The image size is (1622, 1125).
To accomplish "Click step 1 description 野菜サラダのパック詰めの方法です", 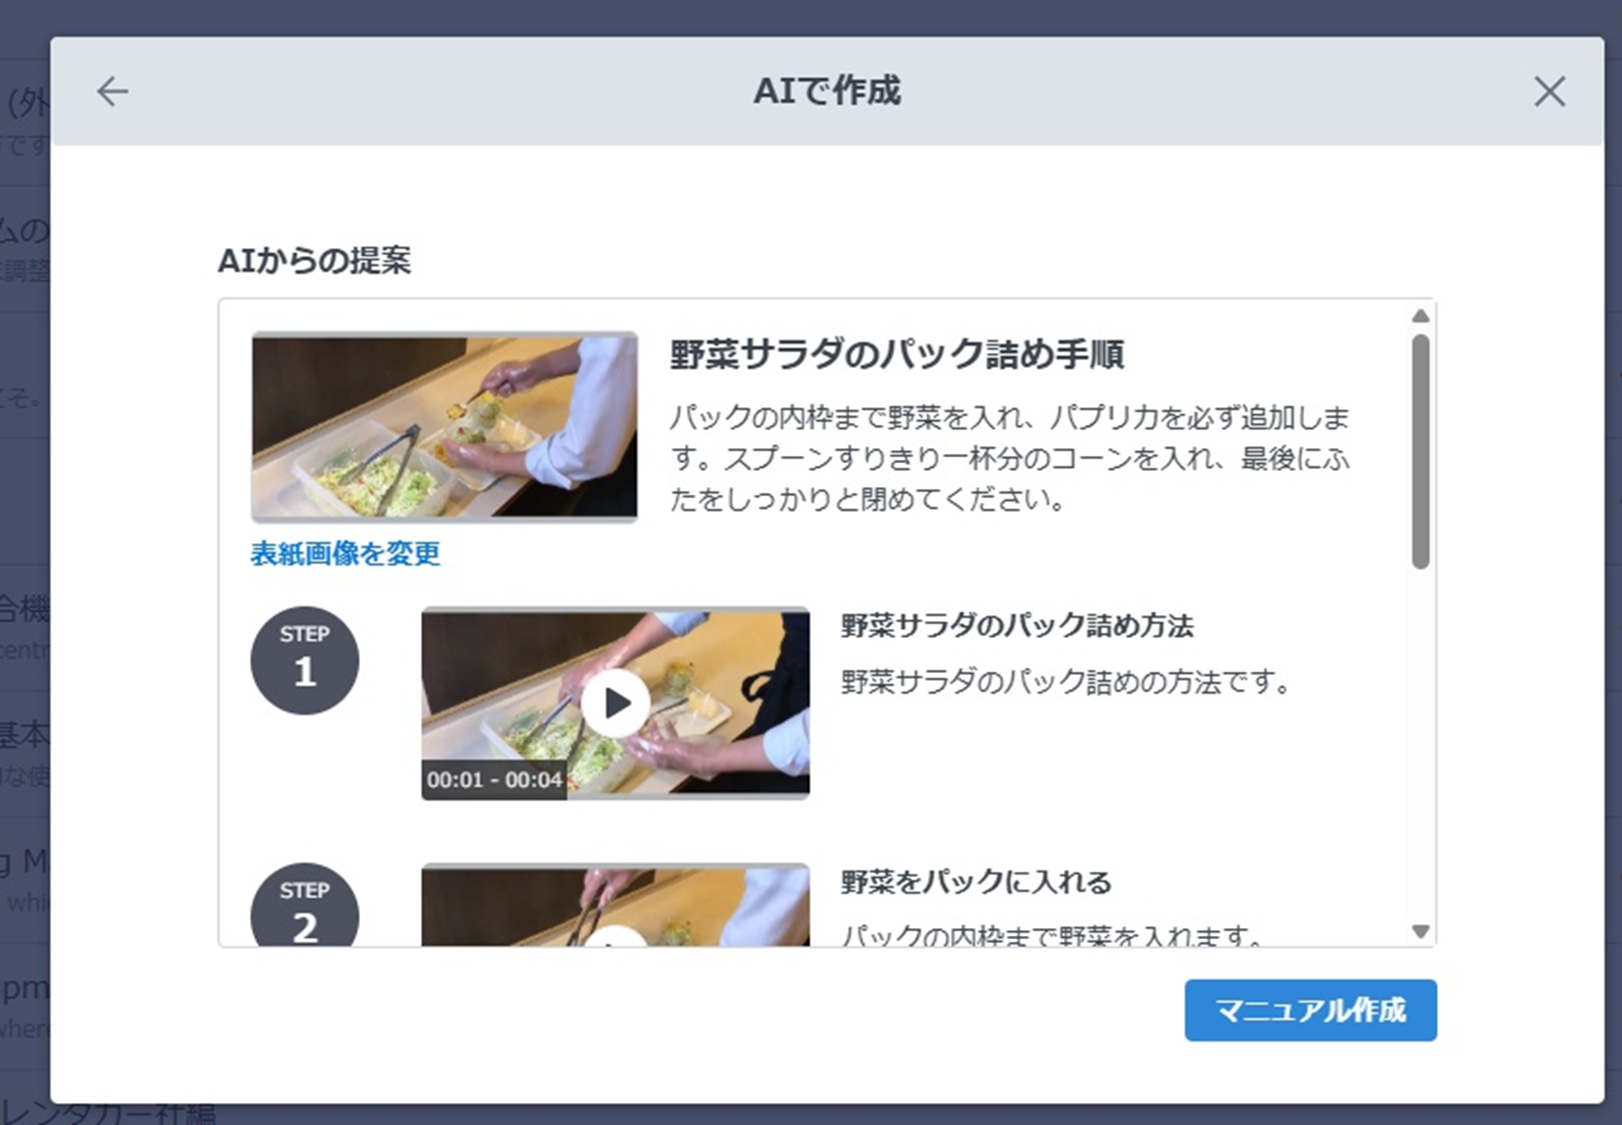I will pos(1066,682).
